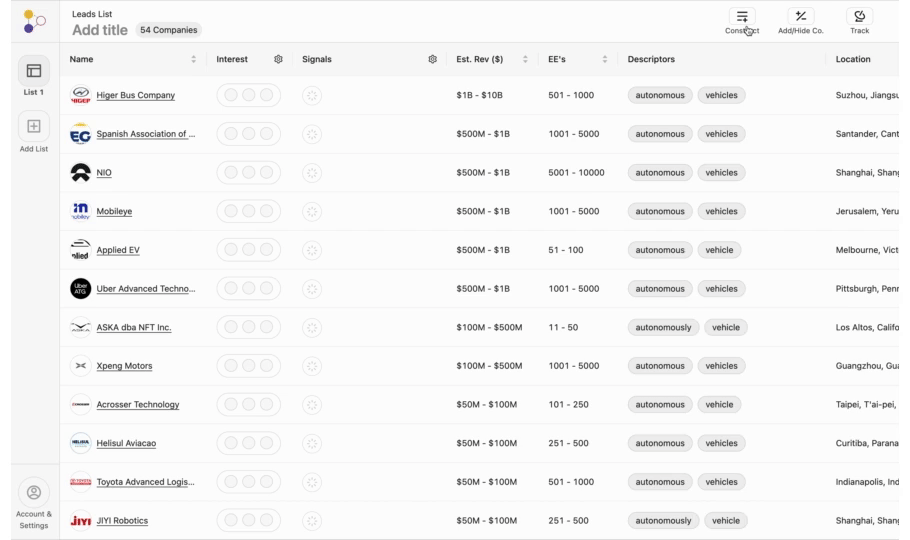
Task: Click the Add/Hide Co. icon
Action: [x=800, y=16]
